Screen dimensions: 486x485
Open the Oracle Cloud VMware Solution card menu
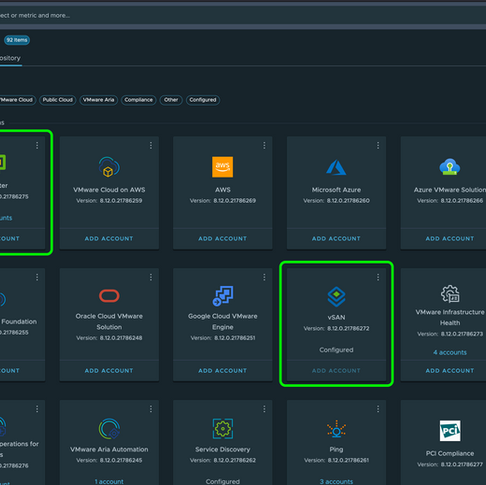click(x=151, y=277)
